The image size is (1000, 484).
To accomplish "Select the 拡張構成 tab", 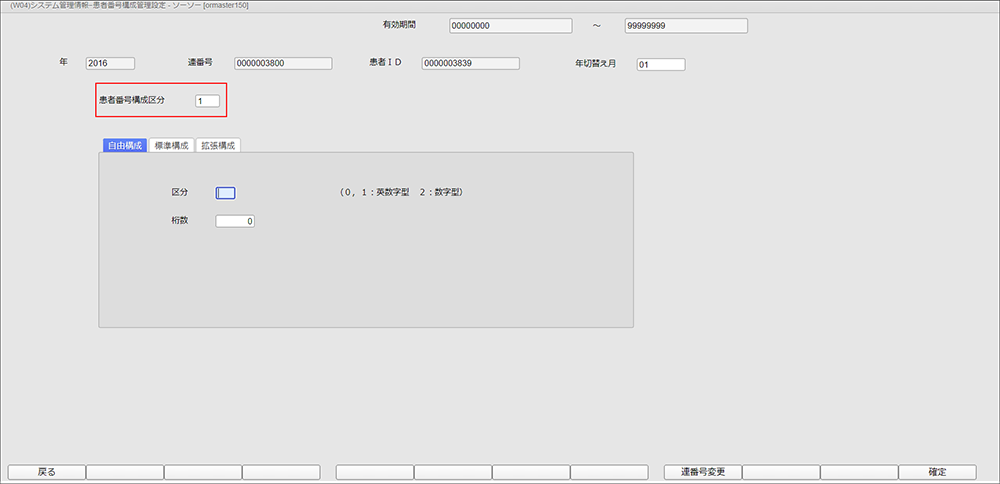I will click(x=218, y=145).
